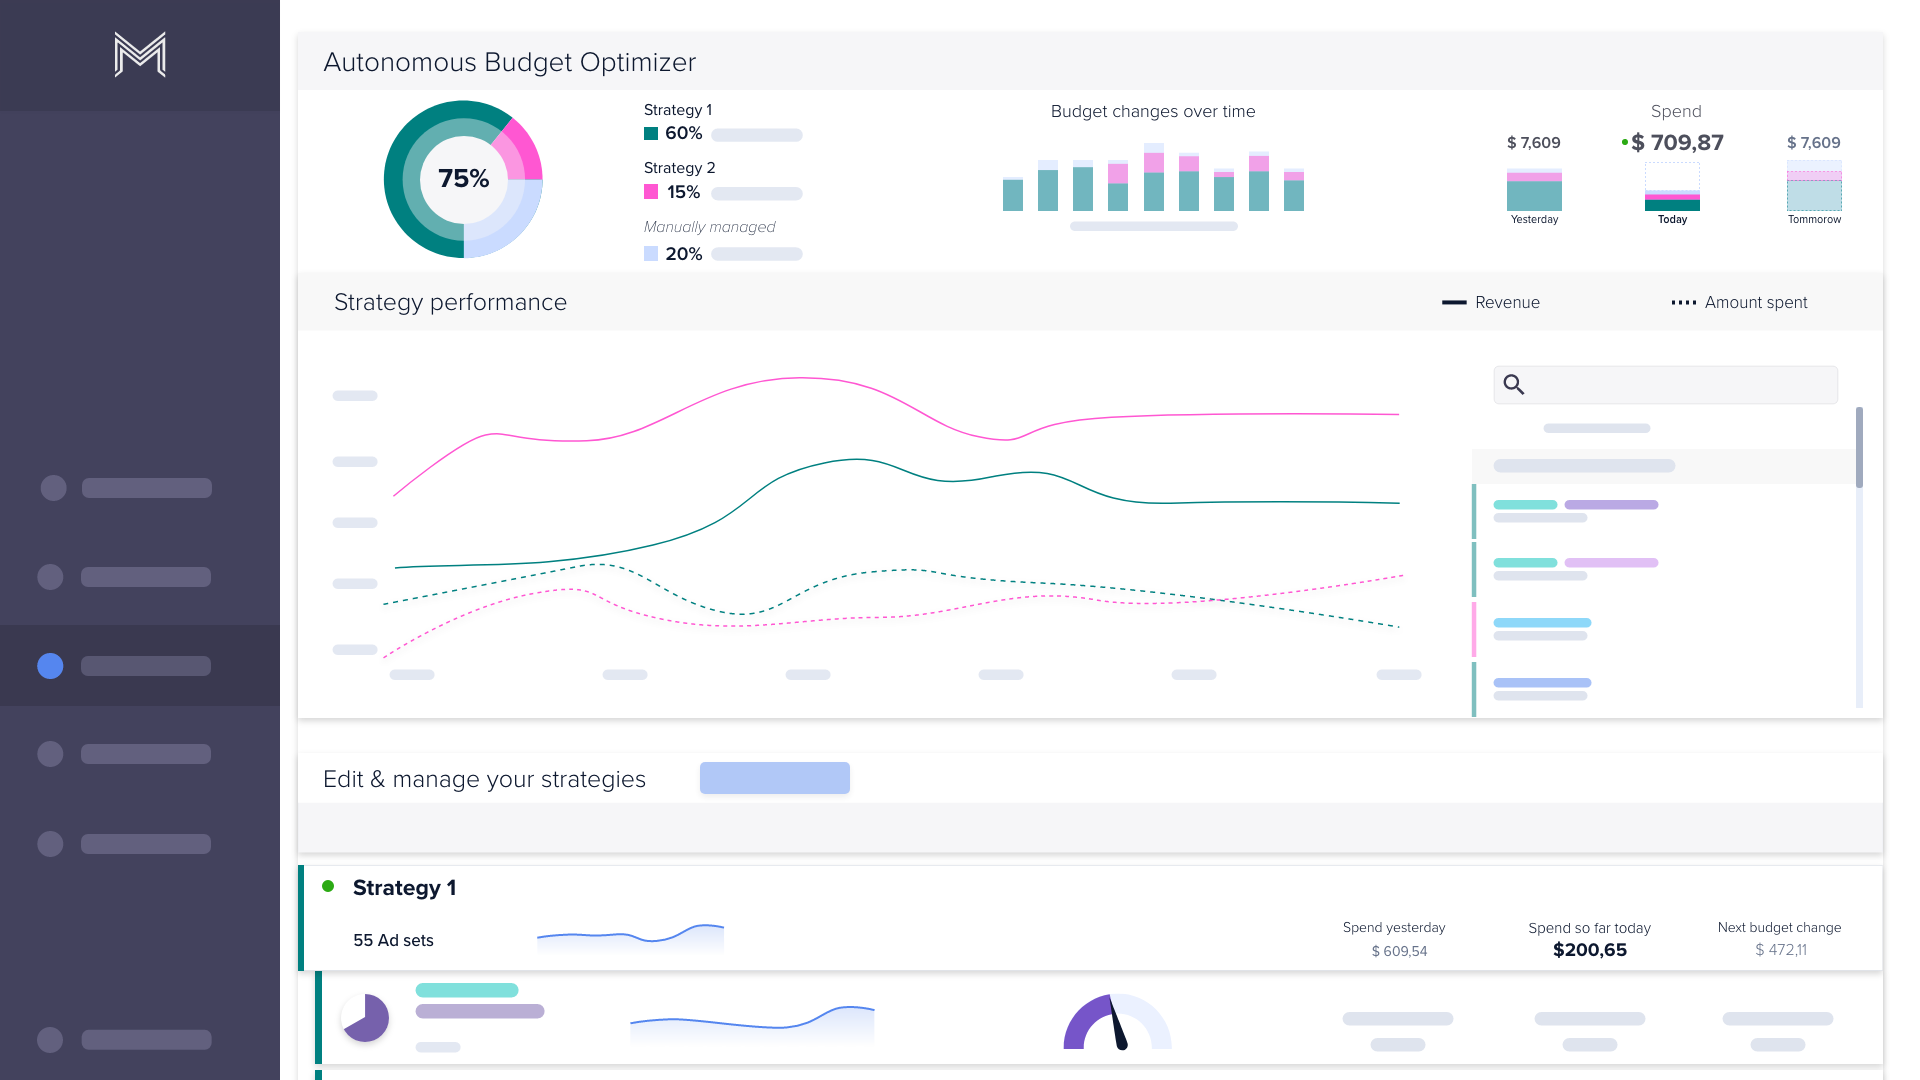1920x1080 pixels.
Task: Click the purple pie chart icon
Action: (x=365, y=1018)
